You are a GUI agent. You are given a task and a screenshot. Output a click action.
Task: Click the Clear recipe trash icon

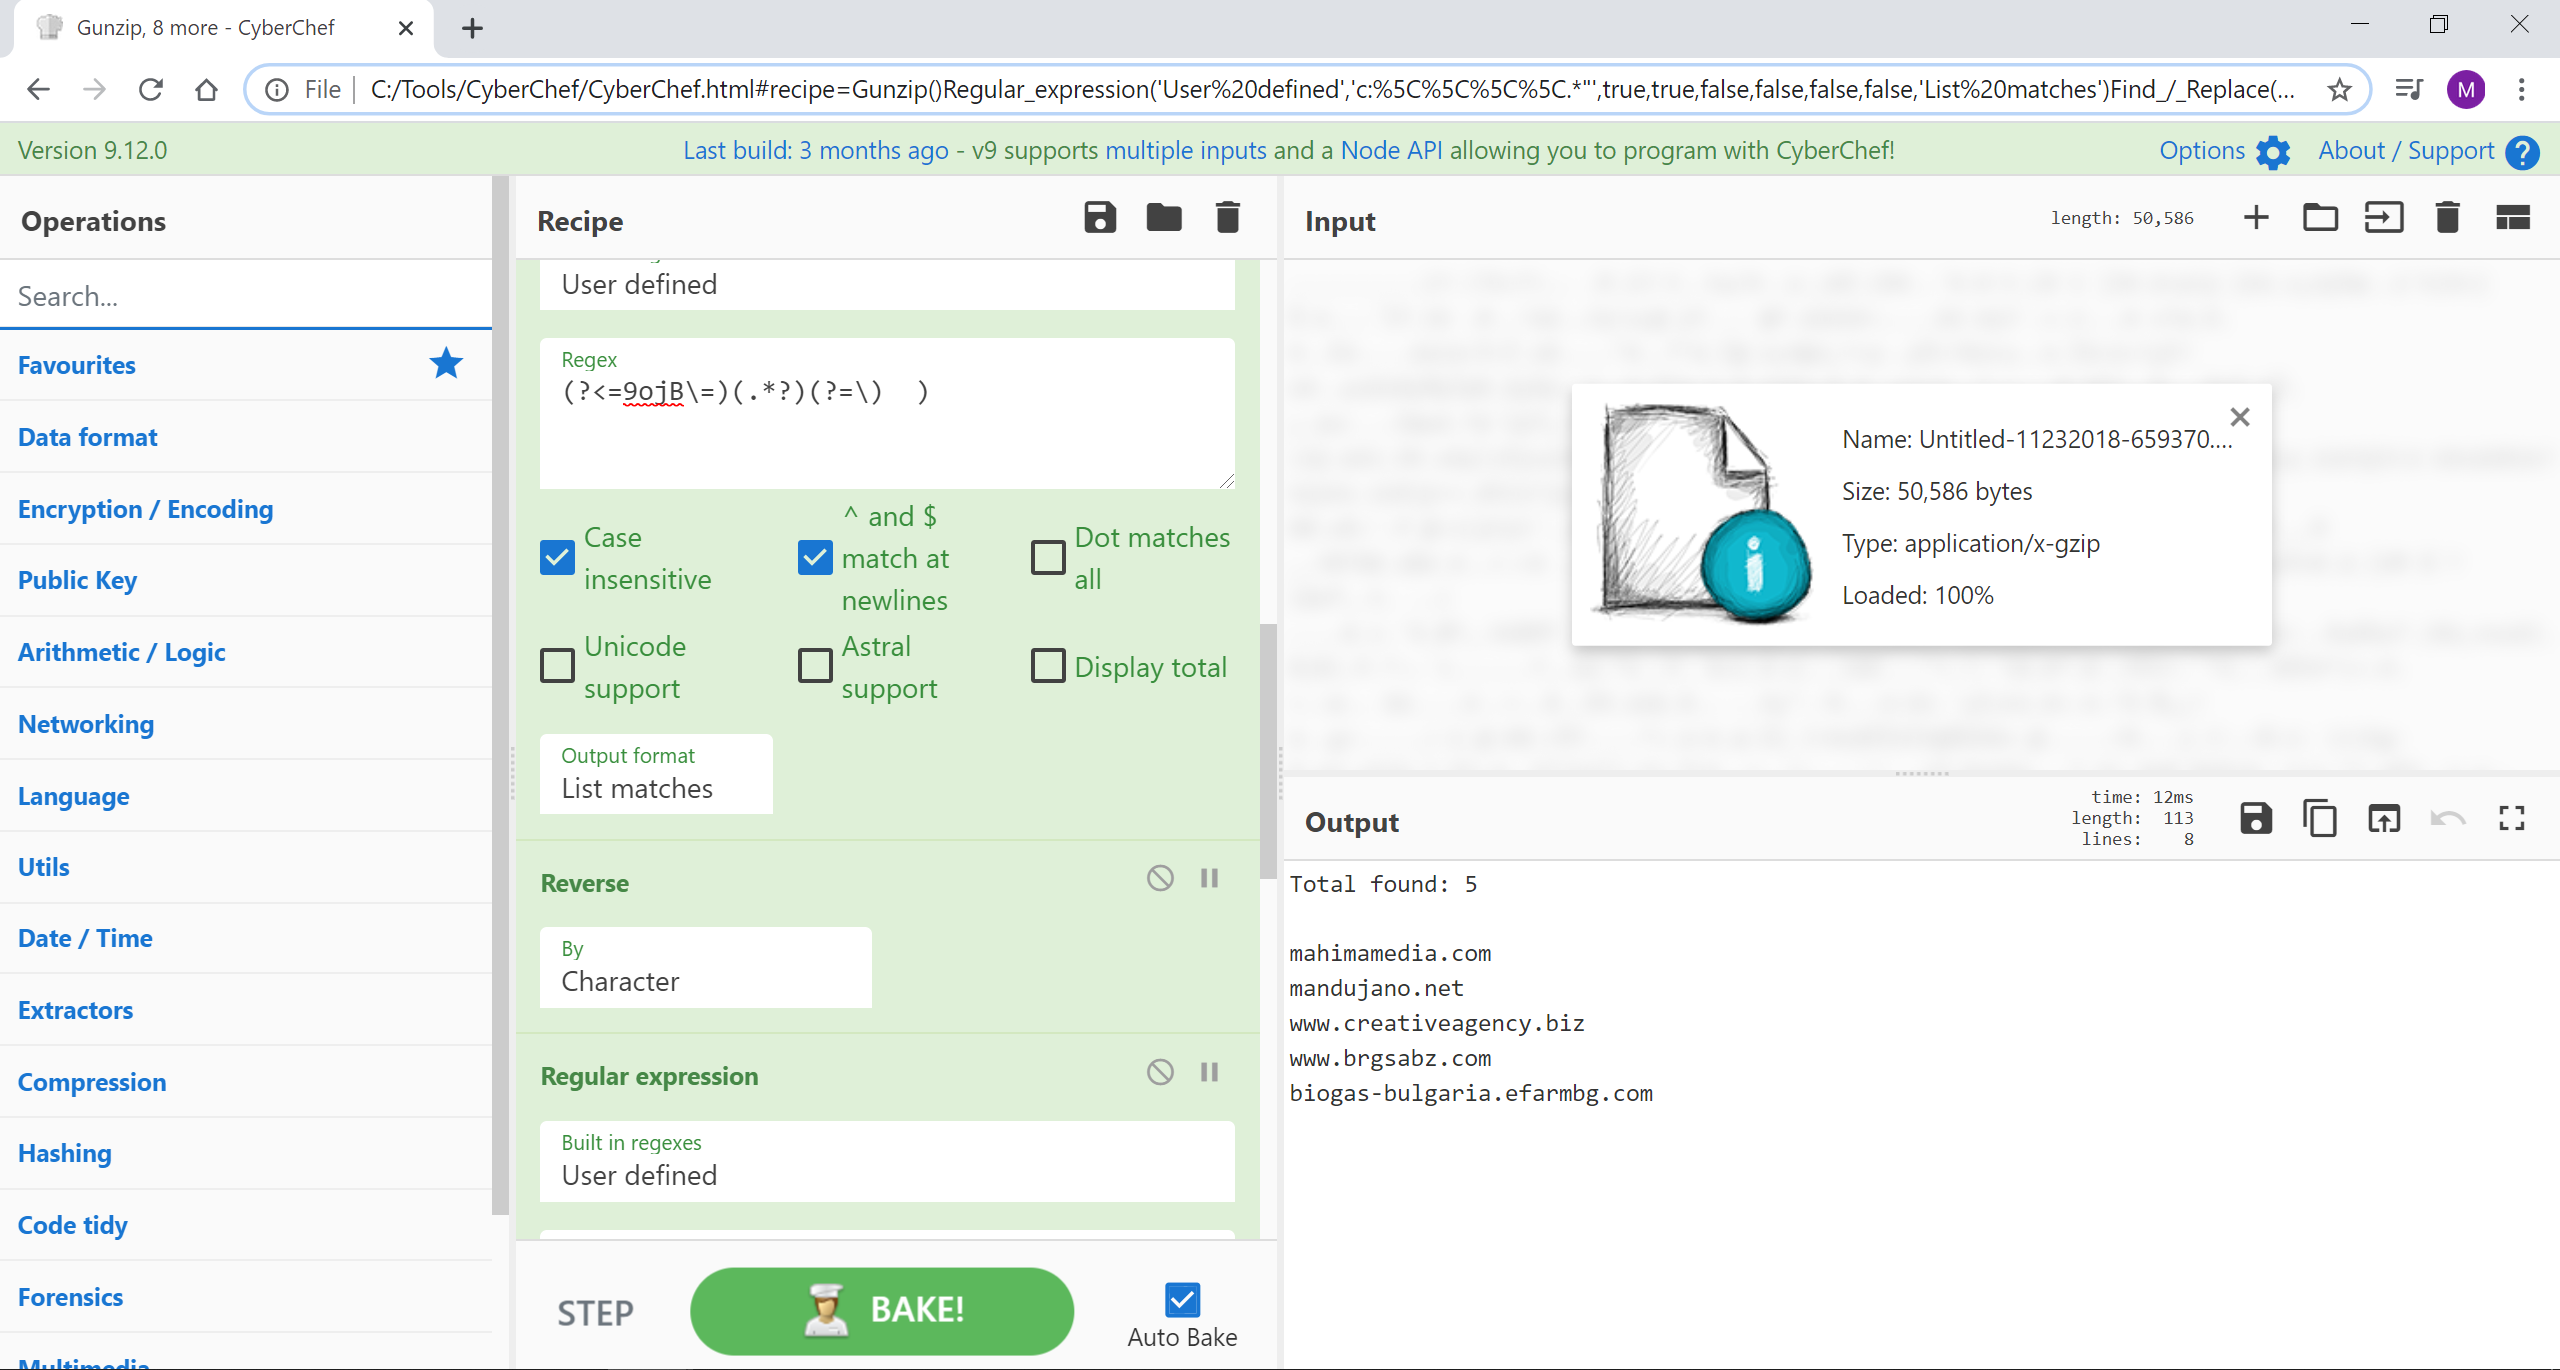click(x=1226, y=218)
